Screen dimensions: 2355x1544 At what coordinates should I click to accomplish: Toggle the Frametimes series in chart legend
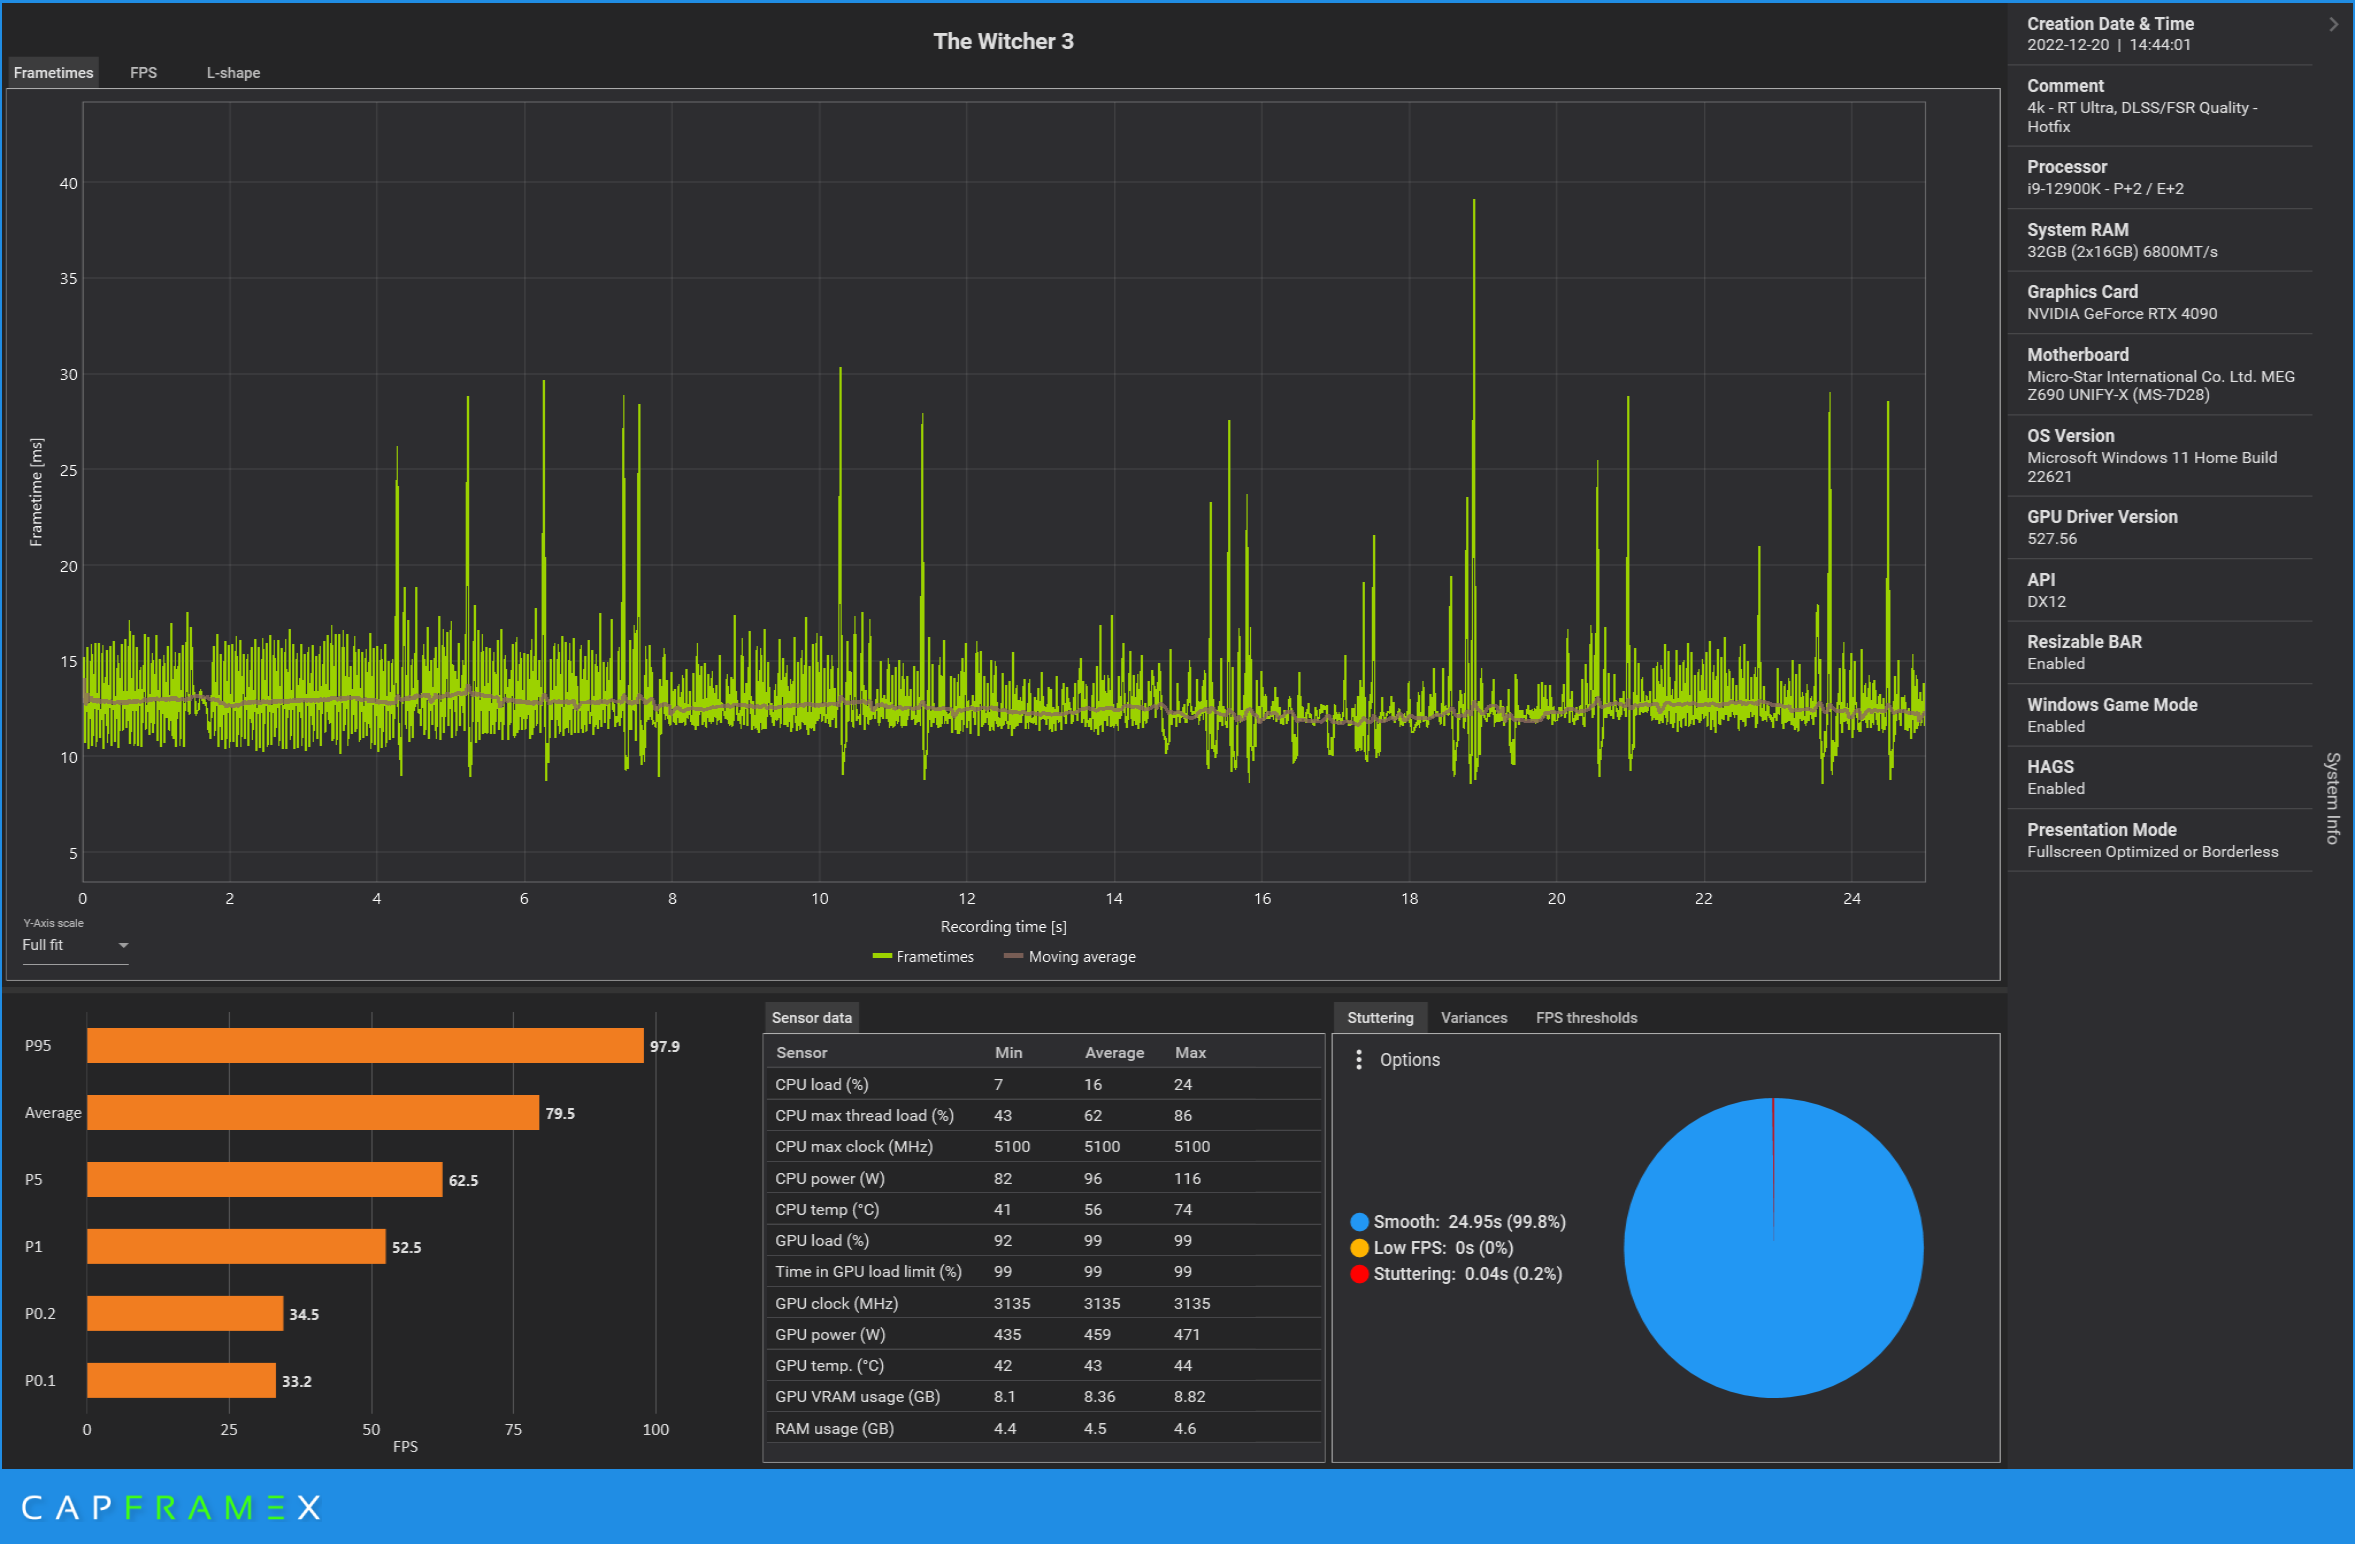coord(923,957)
